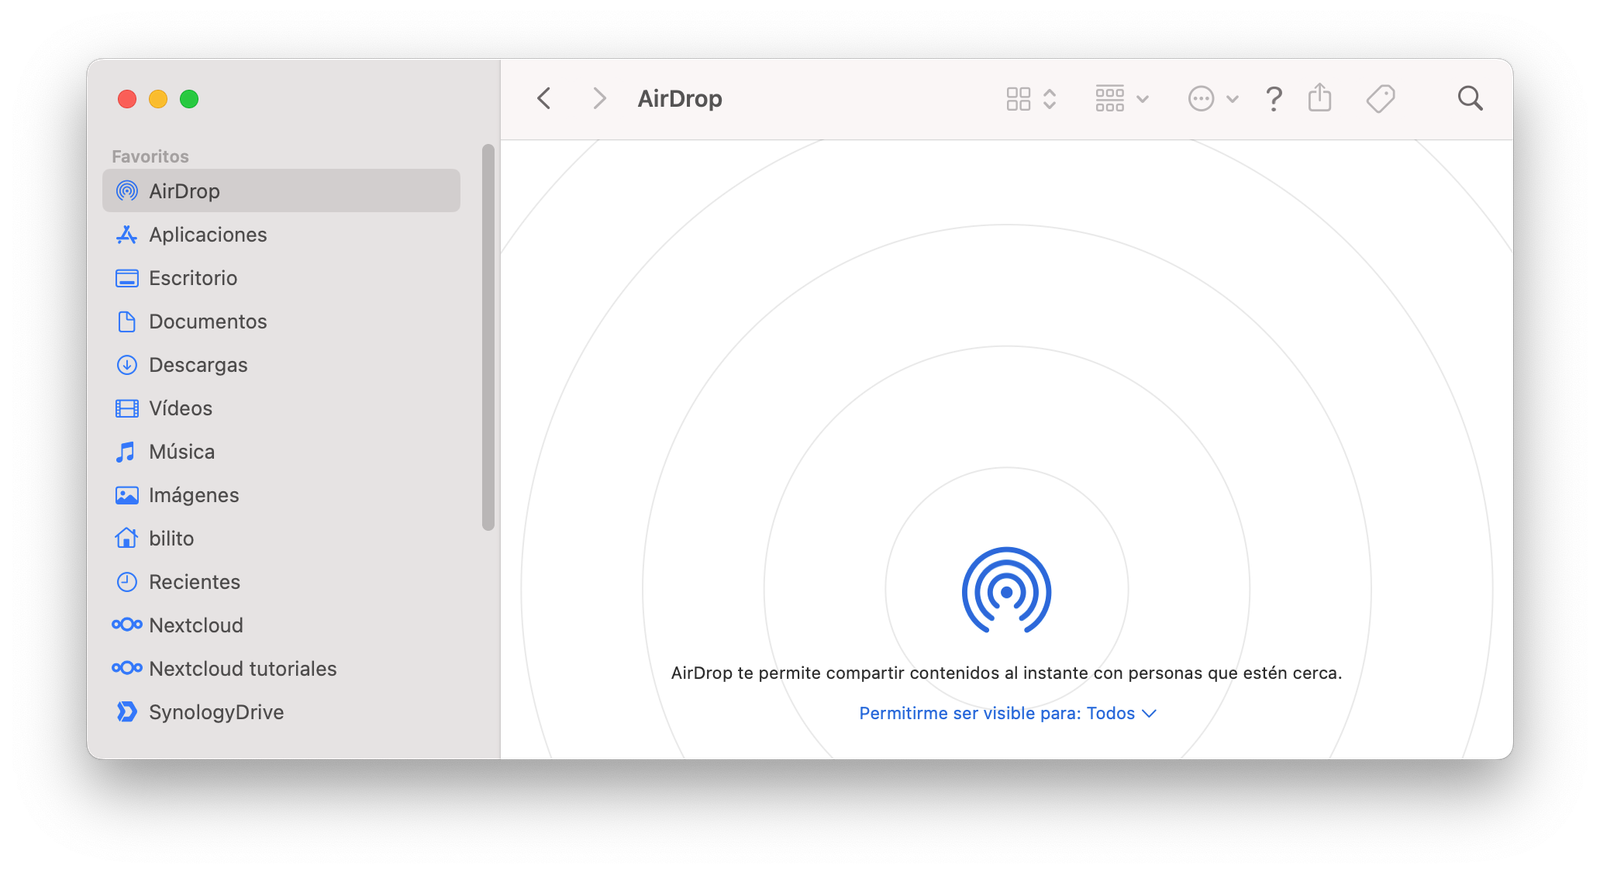Open the ellipsis action menu dropdown

pyautogui.click(x=1212, y=99)
